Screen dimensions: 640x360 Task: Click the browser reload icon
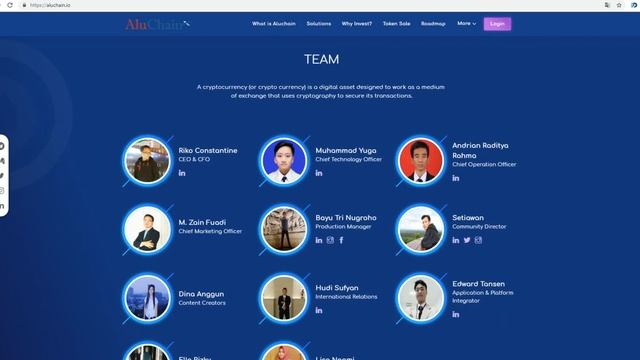10,5
